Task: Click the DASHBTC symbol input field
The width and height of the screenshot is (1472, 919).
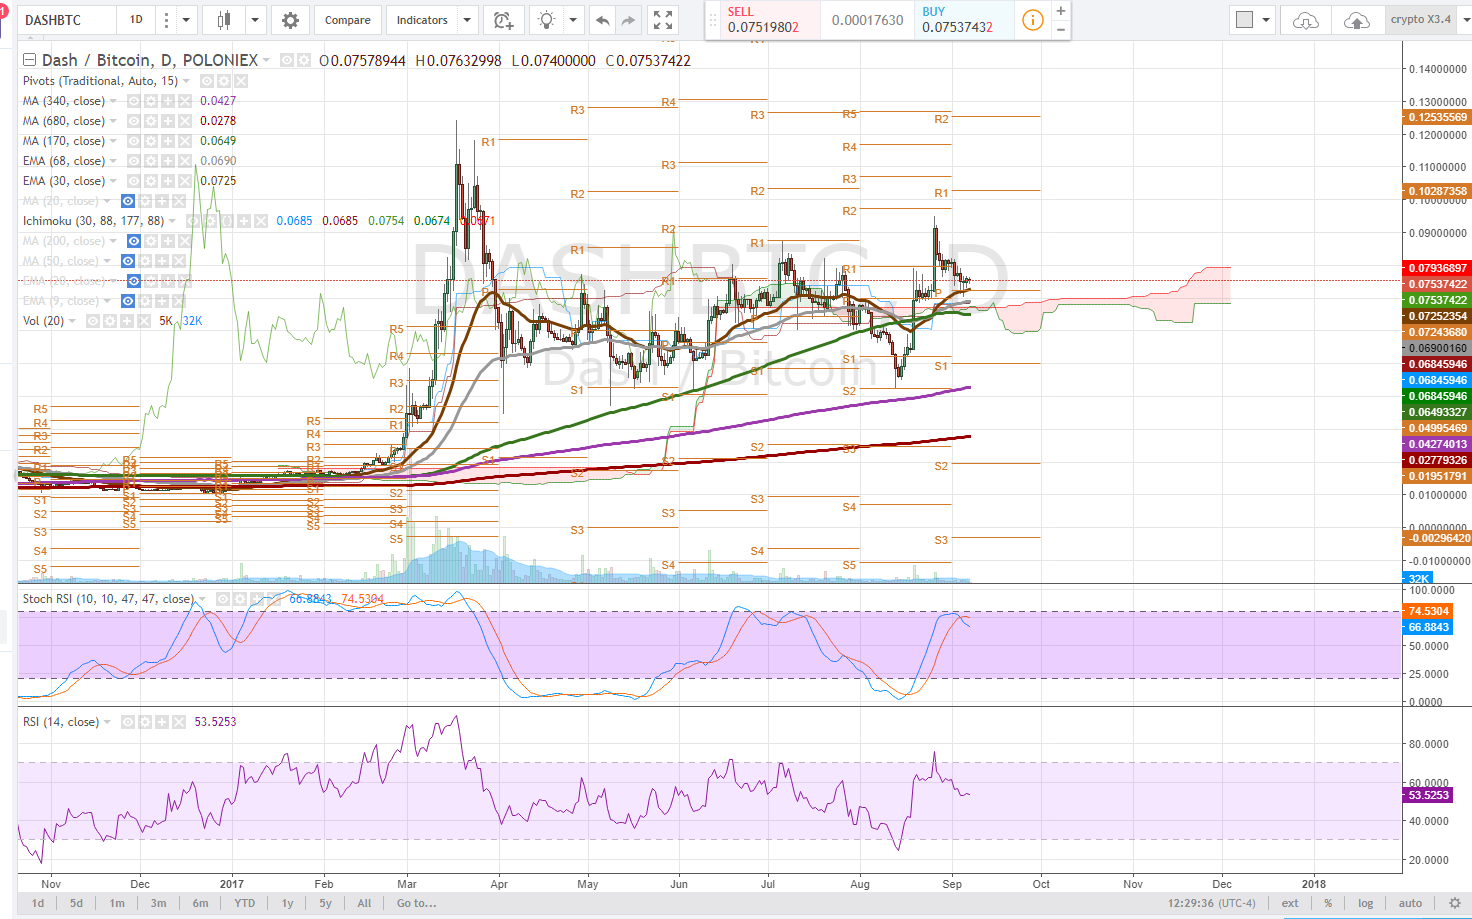Action: [x=67, y=20]
